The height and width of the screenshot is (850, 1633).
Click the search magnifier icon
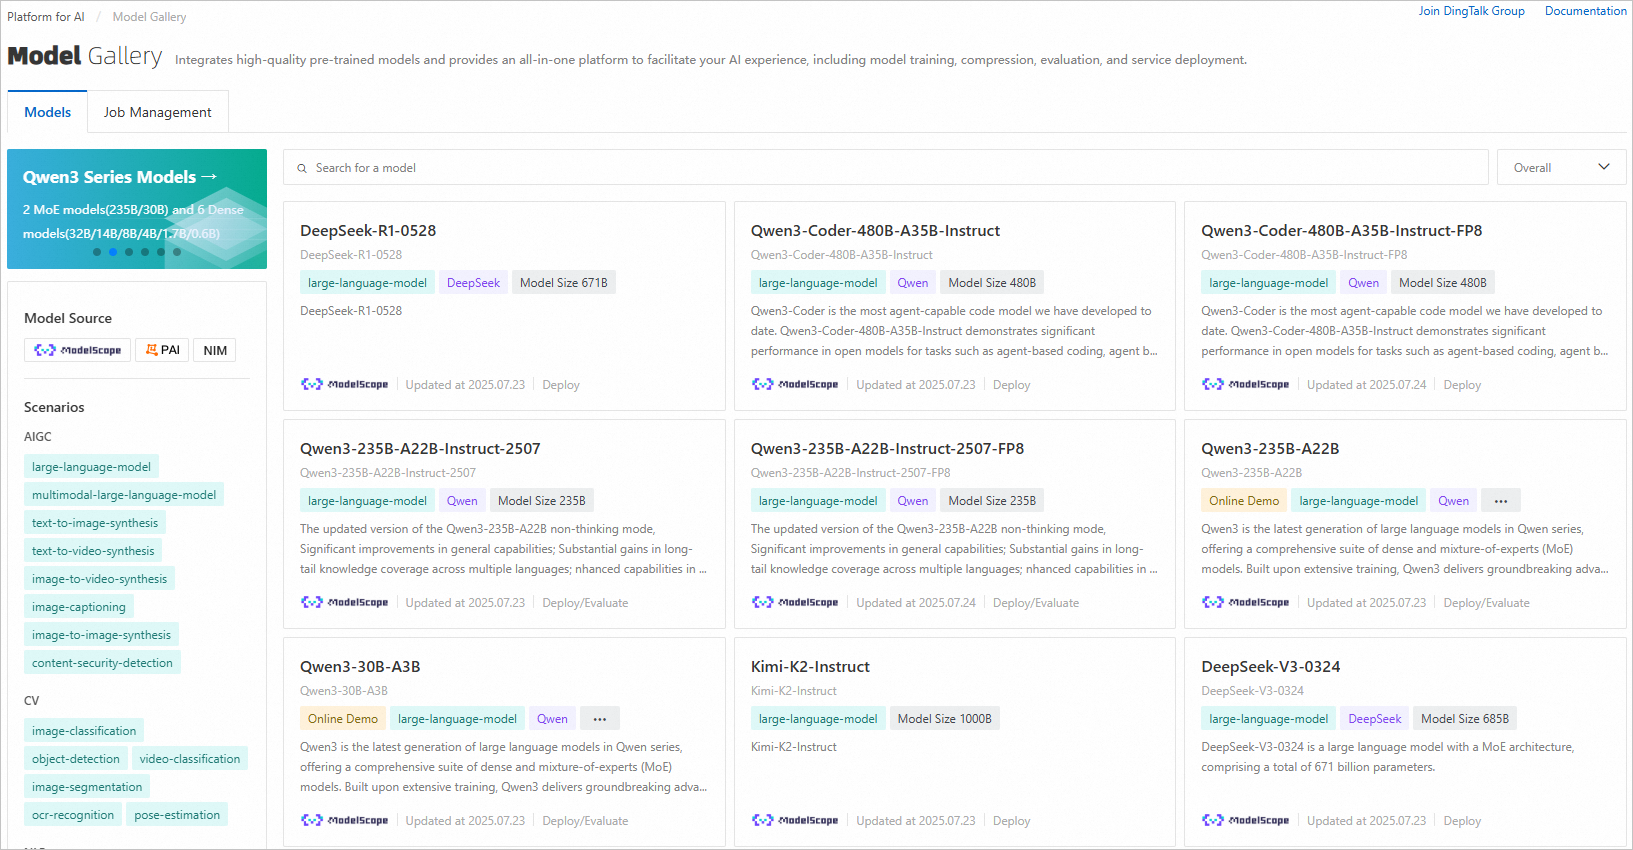coord(302,168)
